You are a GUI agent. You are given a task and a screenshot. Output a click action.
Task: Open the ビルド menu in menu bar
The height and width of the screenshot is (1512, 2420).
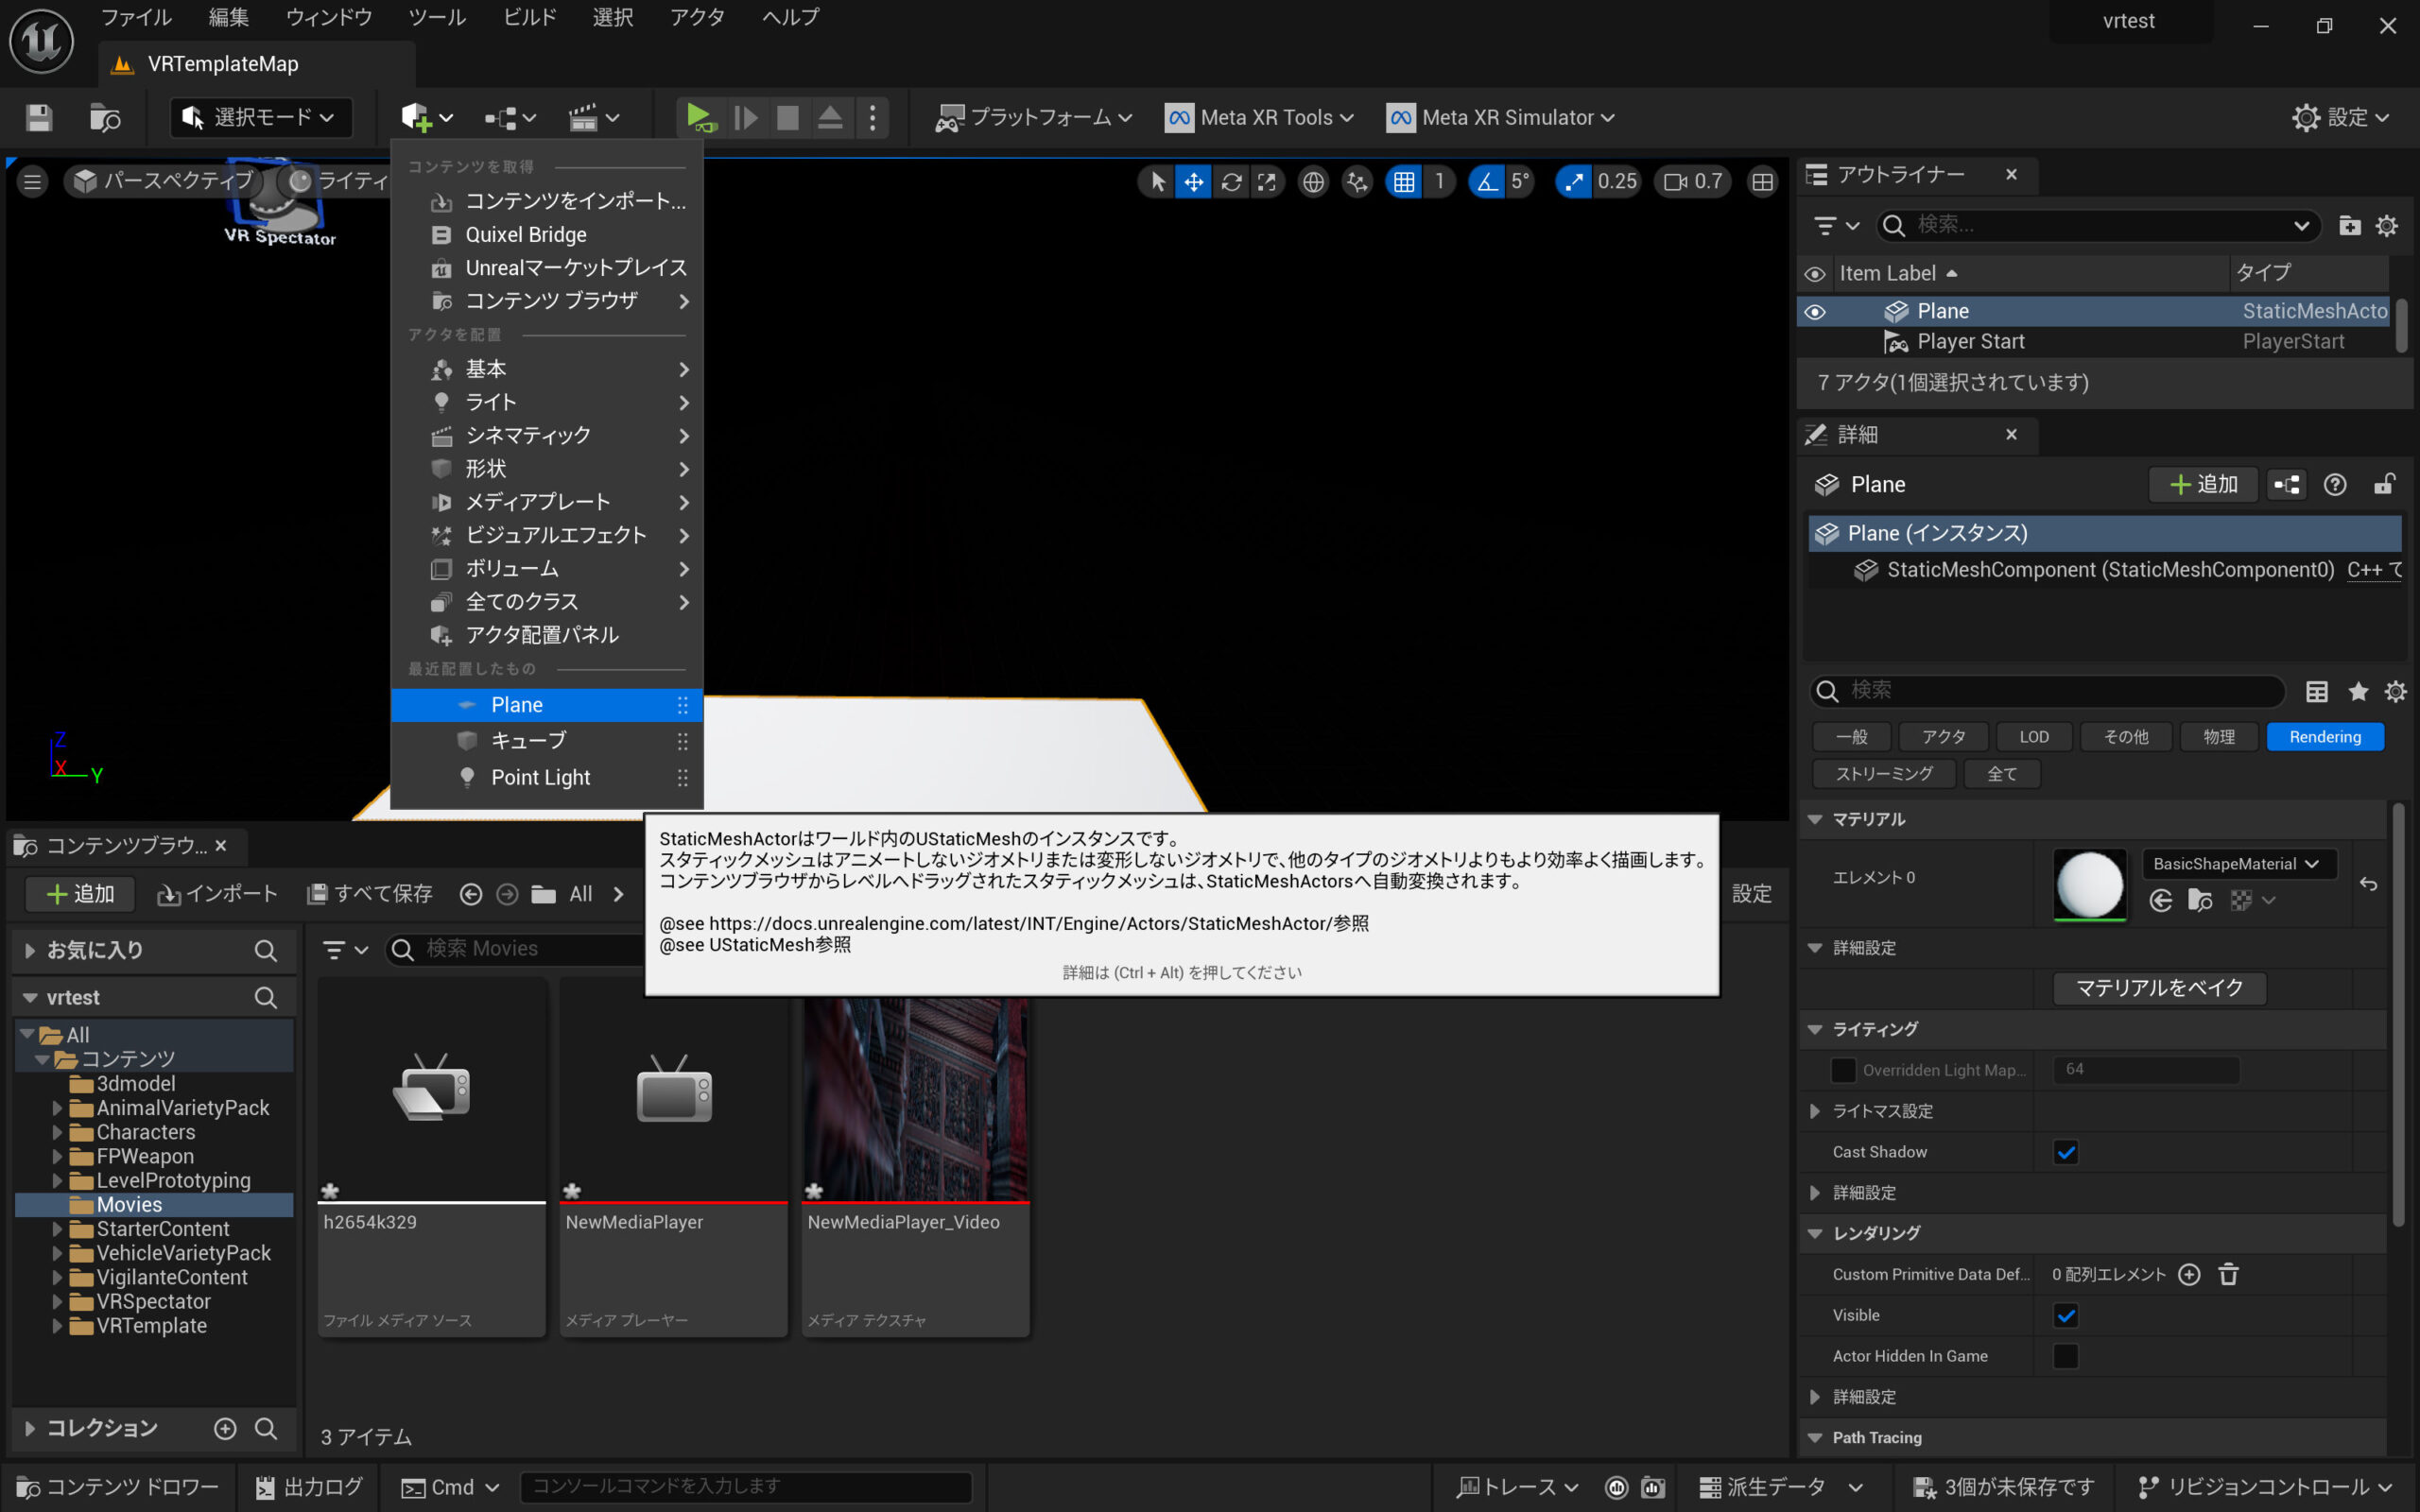click(x=529, y=17)
